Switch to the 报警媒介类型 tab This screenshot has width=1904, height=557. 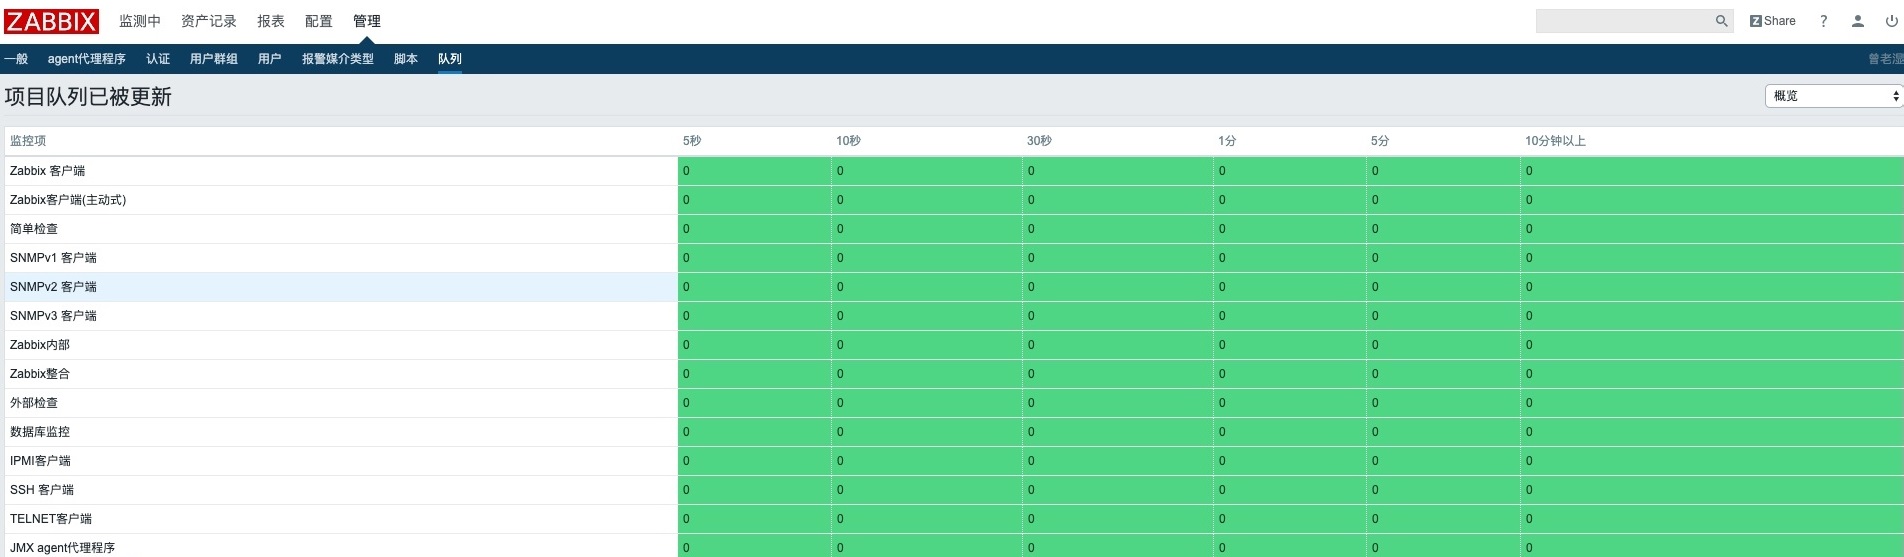coord(337,59)
